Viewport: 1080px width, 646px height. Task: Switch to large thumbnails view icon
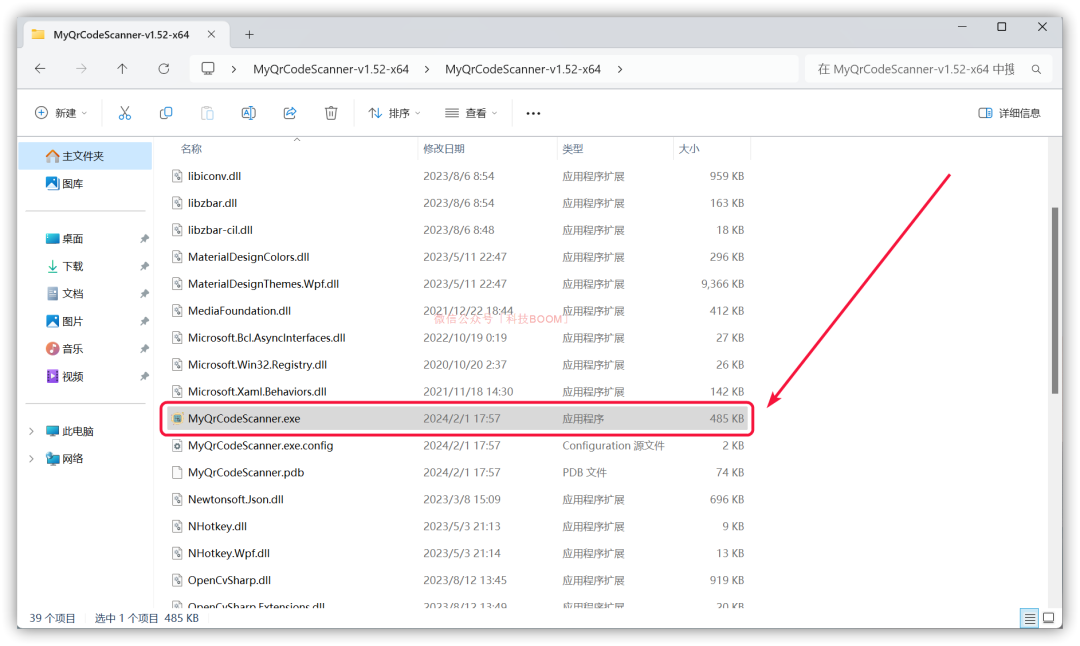tap(1048, 618)
